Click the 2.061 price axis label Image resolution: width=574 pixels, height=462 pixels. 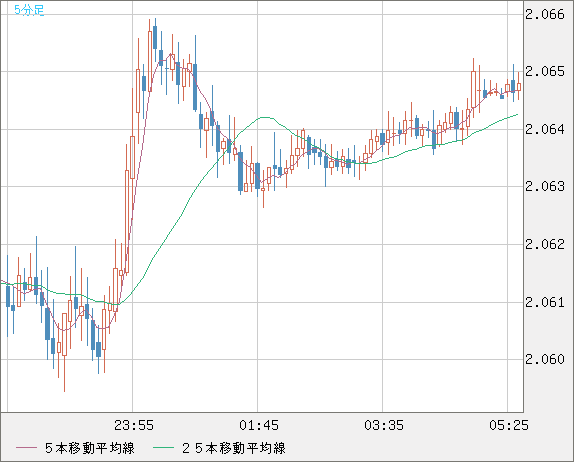(x=545, y=302)
